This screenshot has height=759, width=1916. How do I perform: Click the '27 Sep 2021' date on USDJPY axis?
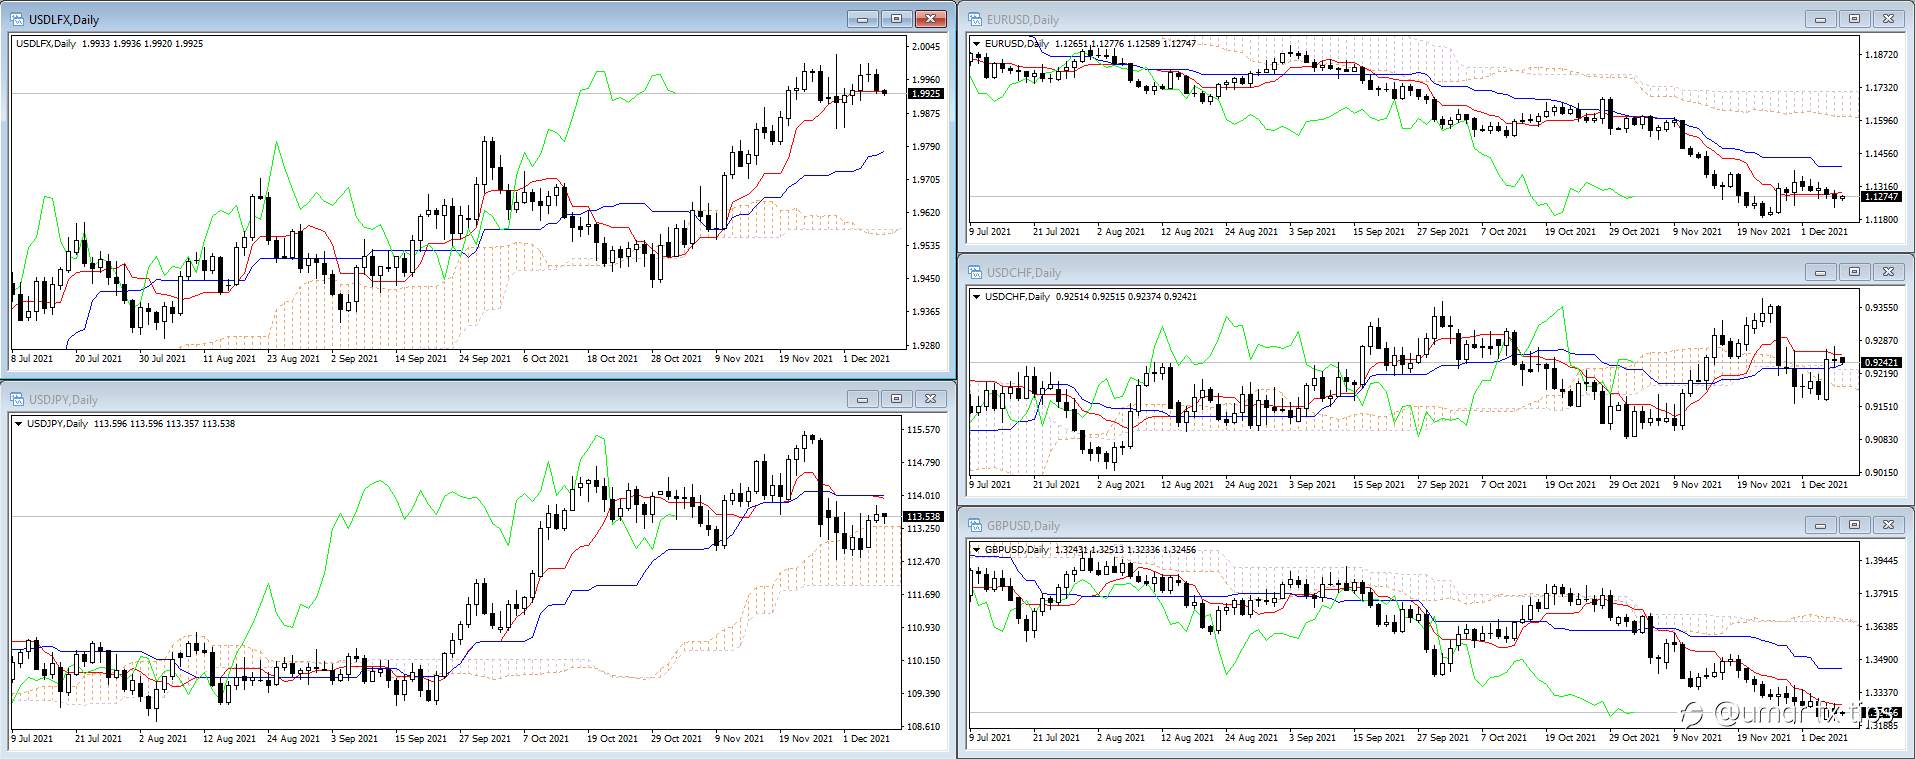485,739
